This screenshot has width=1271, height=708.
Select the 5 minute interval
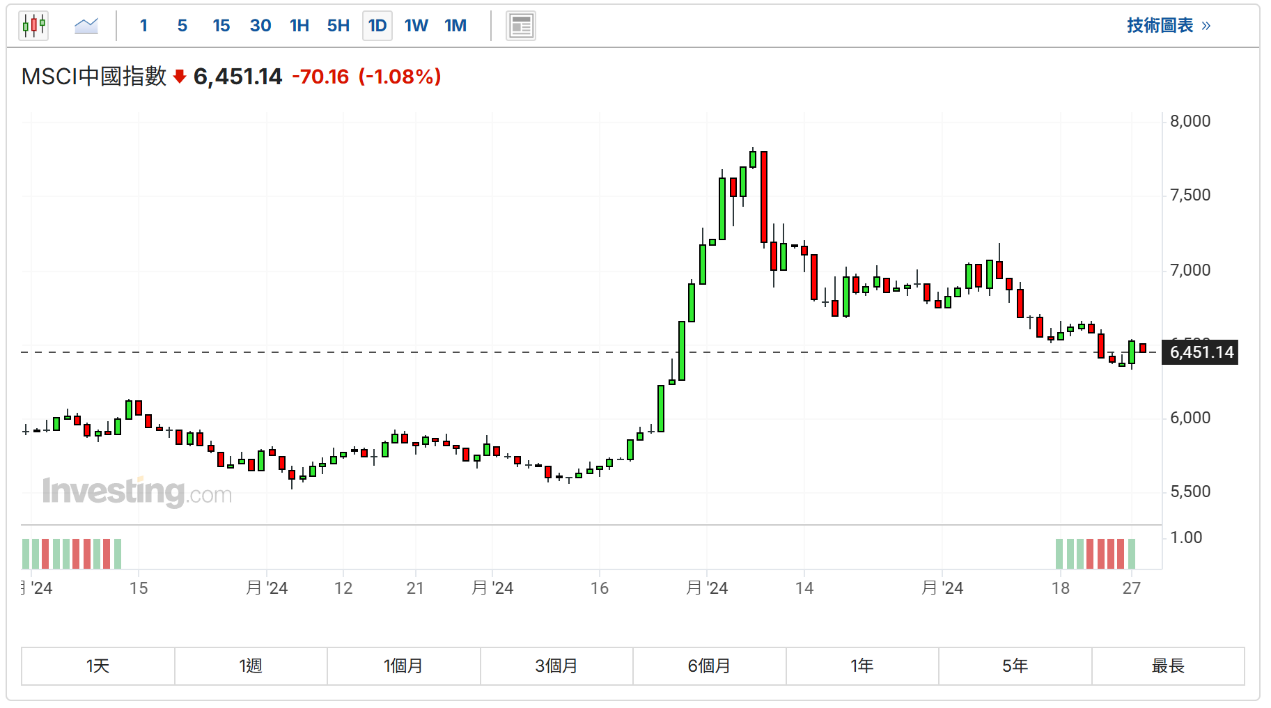pyautogui.click(x=182, y=25)
